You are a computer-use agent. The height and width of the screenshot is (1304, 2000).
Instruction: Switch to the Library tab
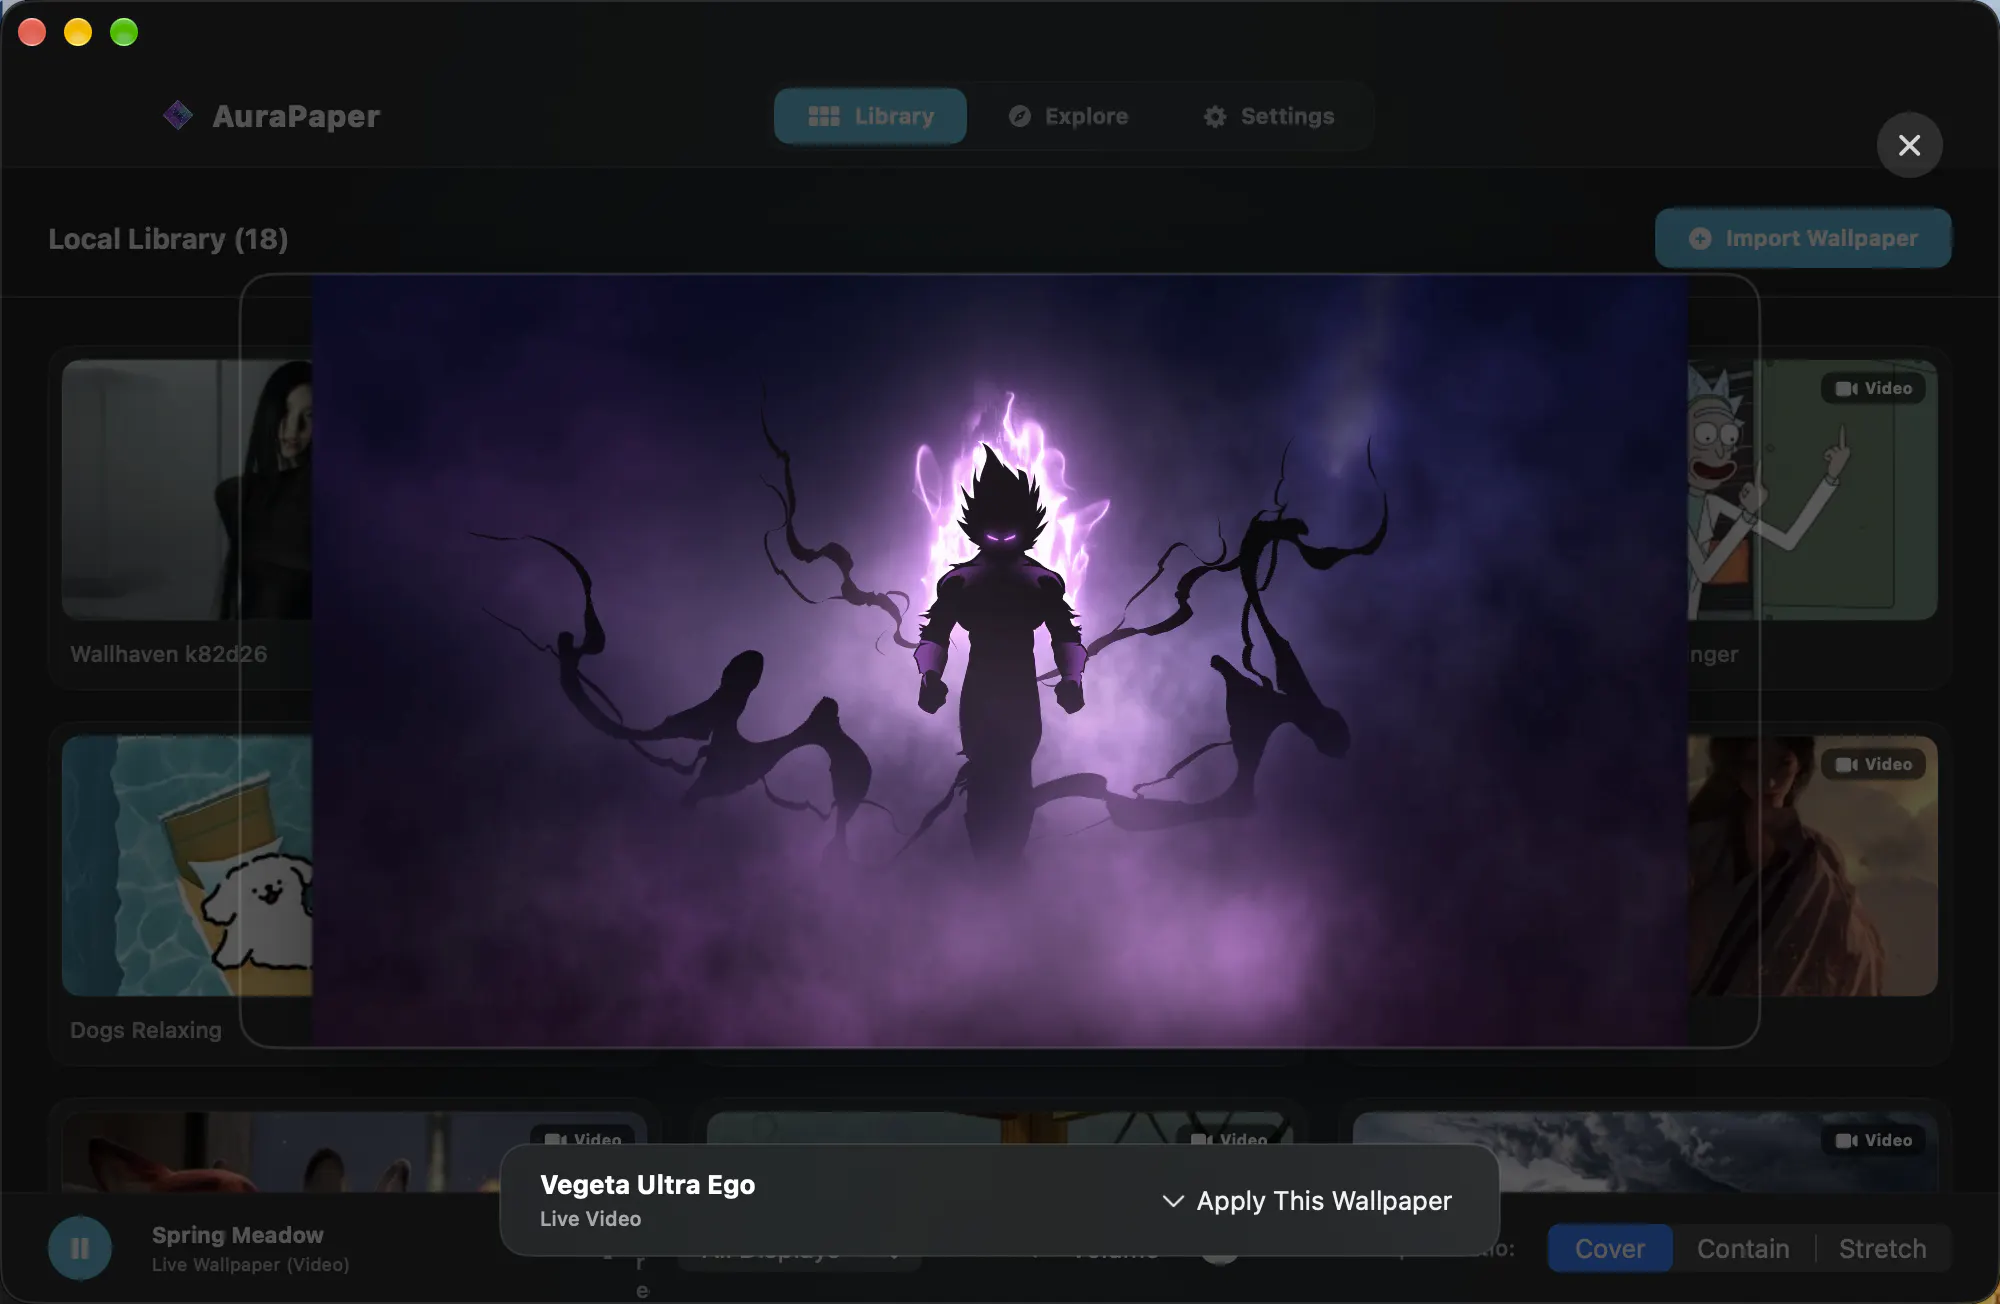point(870,116)
